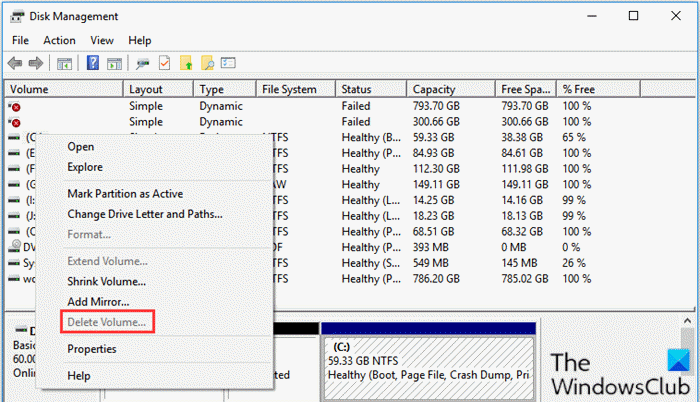Image resolution: width=700 pixels, height=402 pixels.
Task: Select the failed 300.66 GB volume's error icon
Action: [14, 122]
